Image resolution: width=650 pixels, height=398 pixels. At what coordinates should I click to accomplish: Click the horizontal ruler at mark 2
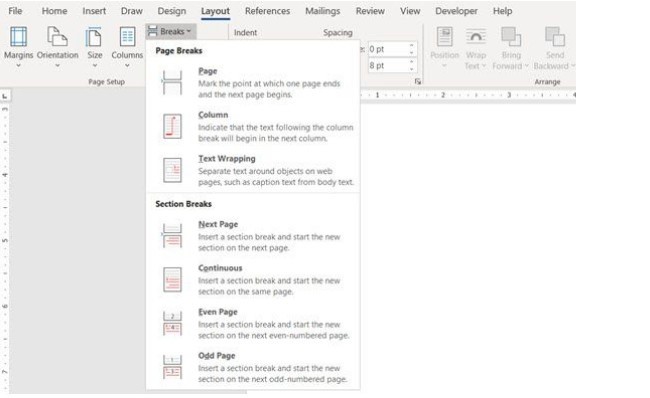click(443, 95)
